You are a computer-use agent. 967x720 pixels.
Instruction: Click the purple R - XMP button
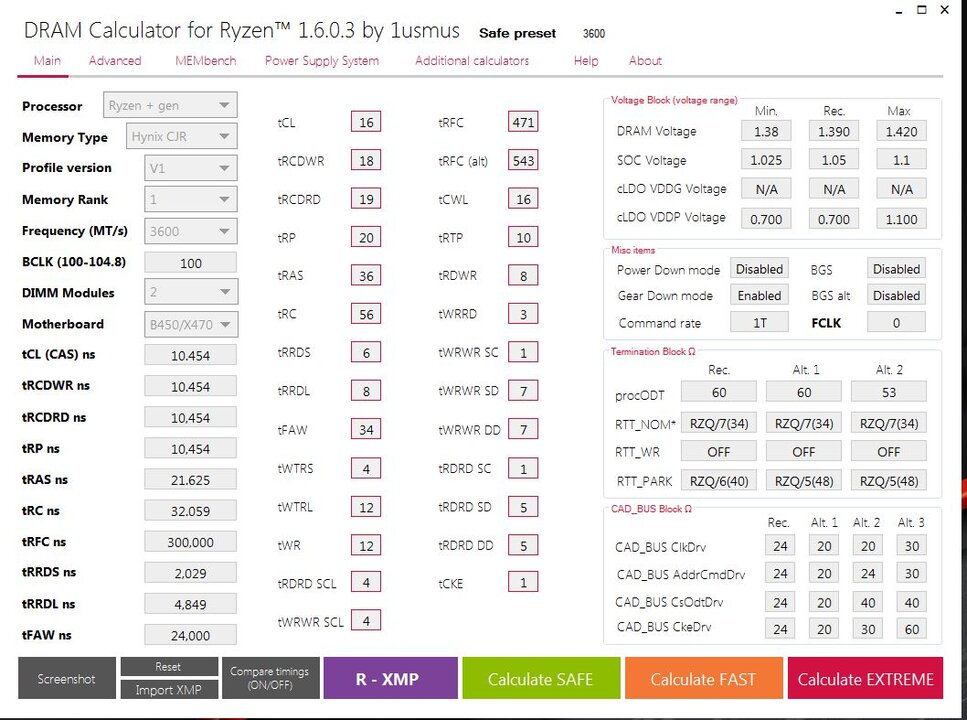pos(390,678)
